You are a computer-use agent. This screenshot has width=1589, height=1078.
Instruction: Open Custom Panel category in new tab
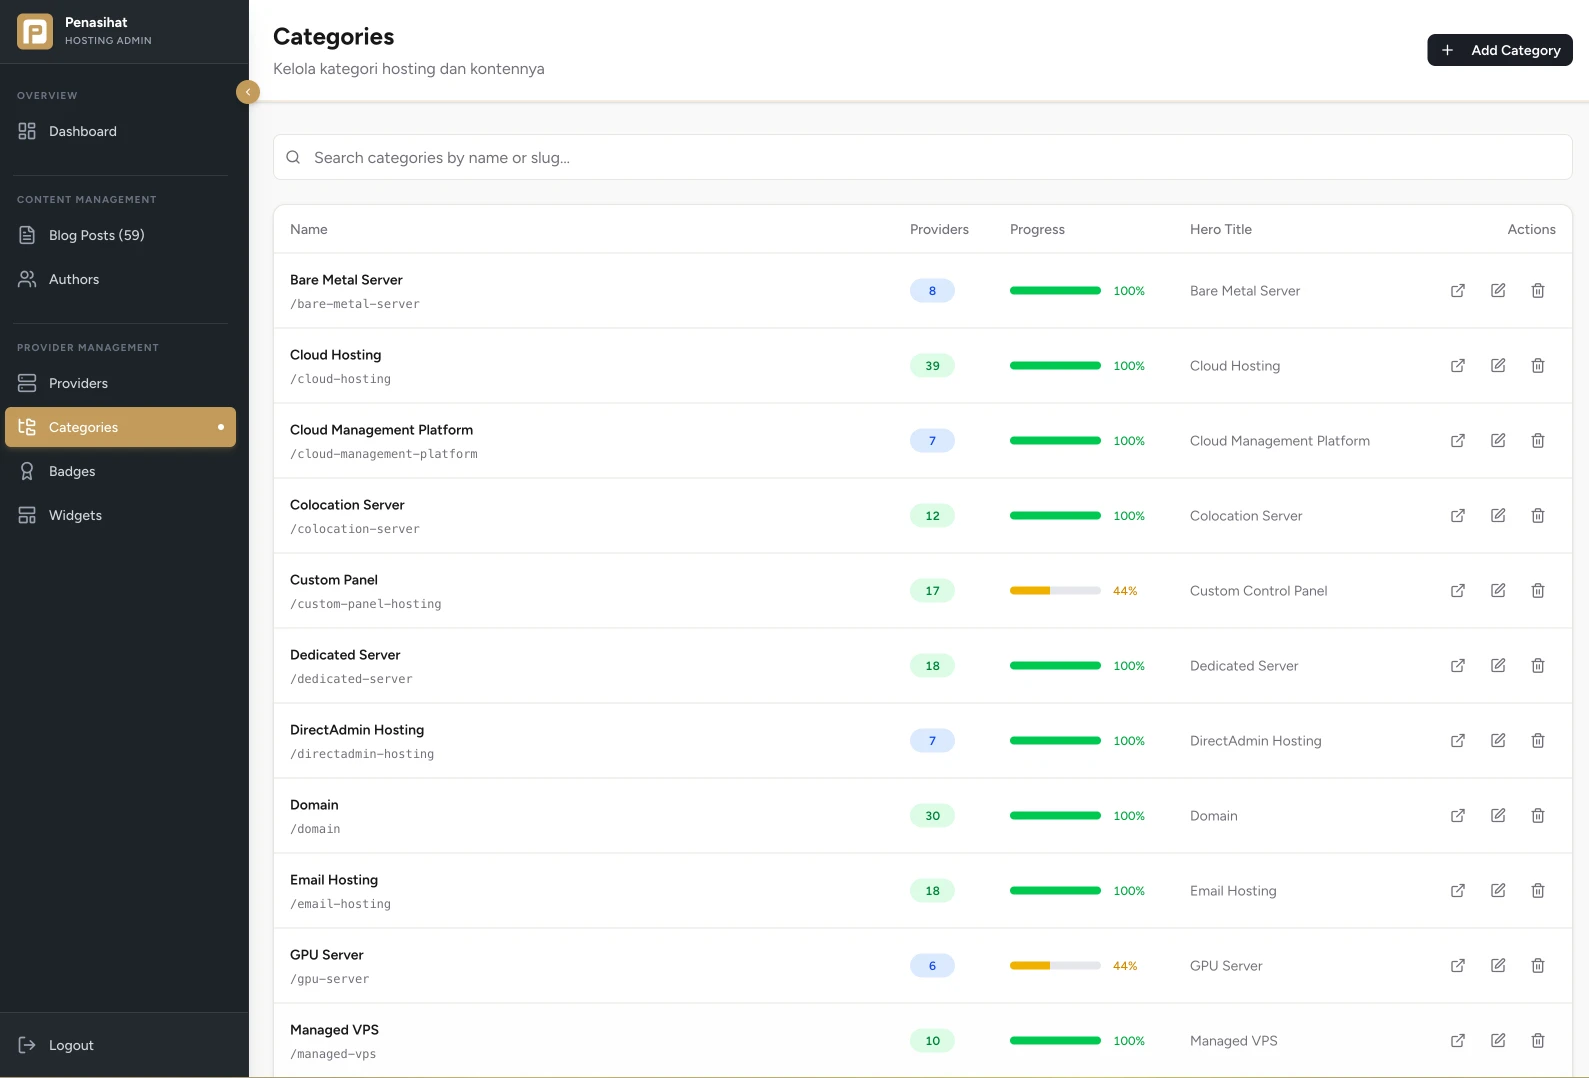(x=1458, y=591)
